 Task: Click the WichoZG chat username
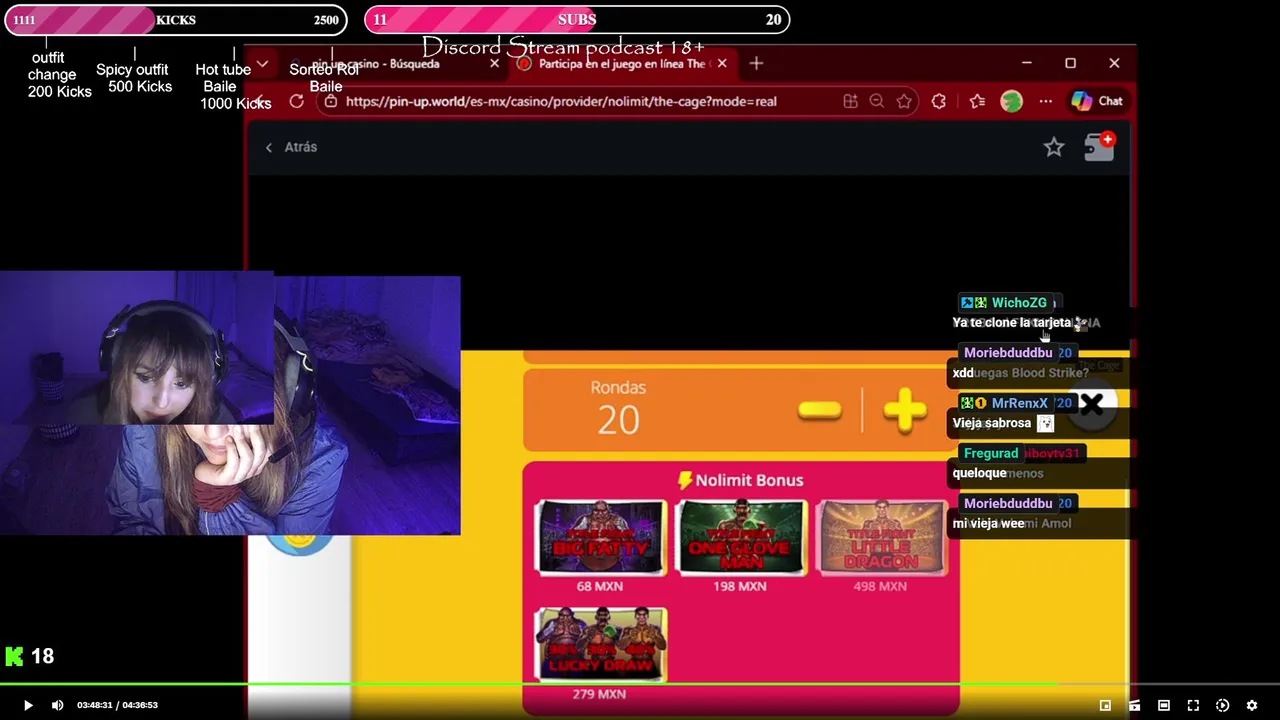[1019, 303]
